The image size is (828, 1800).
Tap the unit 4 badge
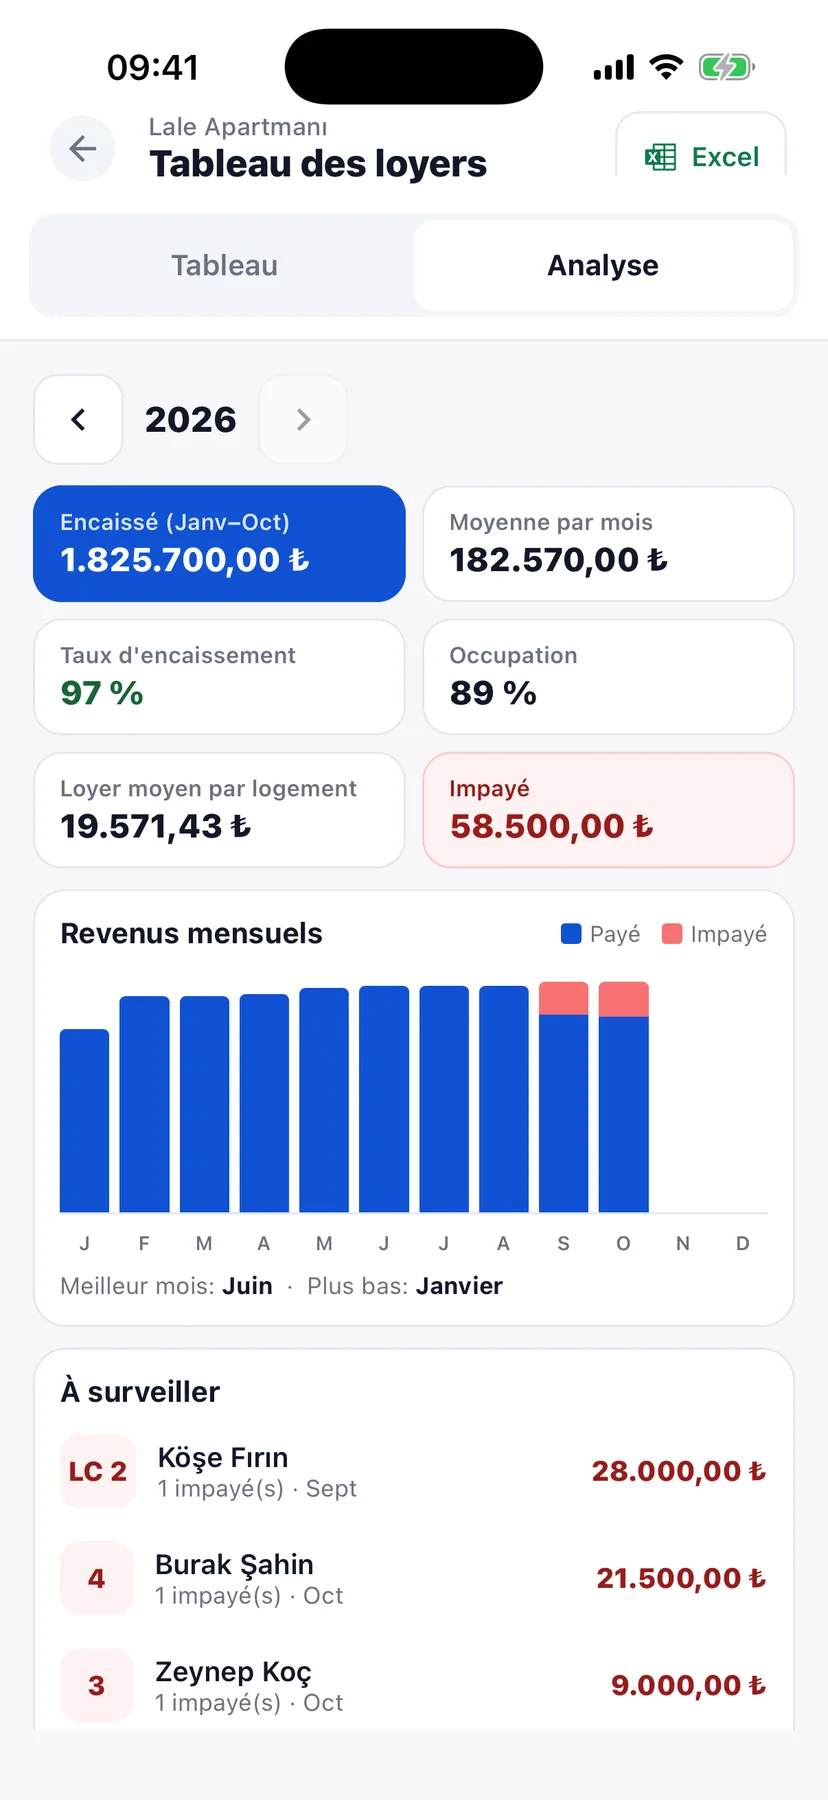(97, 1578)
